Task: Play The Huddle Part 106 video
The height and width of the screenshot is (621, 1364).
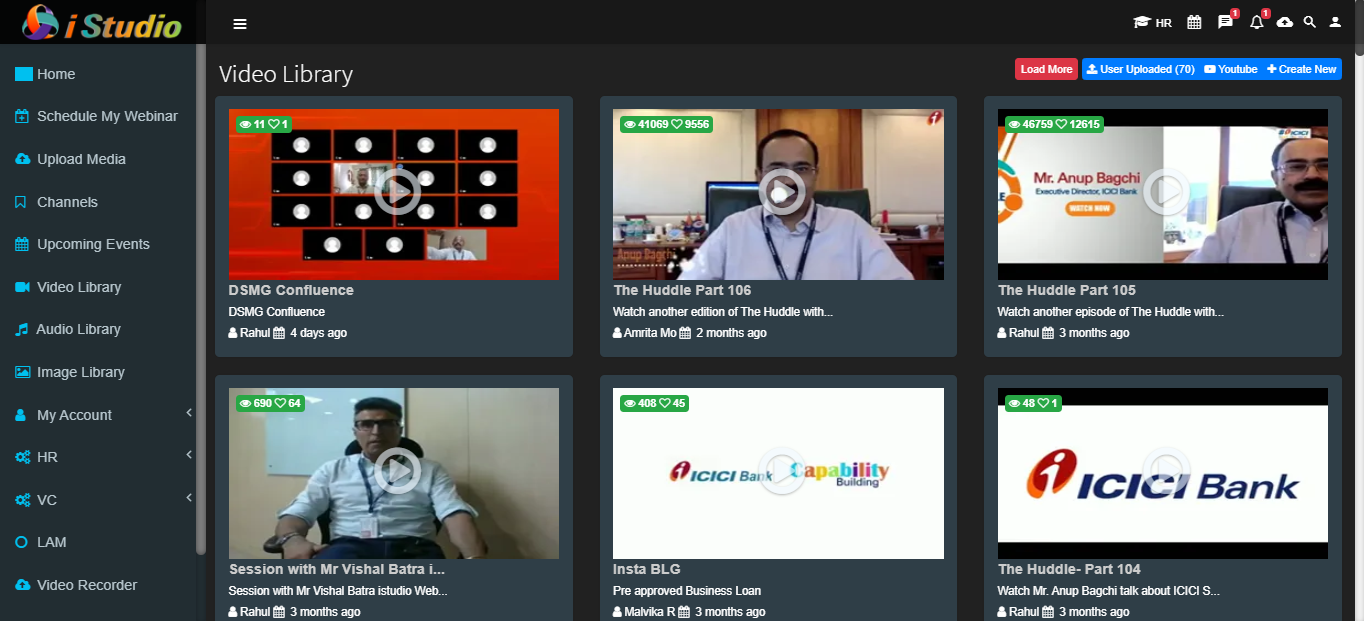Action: coord(782,192)
